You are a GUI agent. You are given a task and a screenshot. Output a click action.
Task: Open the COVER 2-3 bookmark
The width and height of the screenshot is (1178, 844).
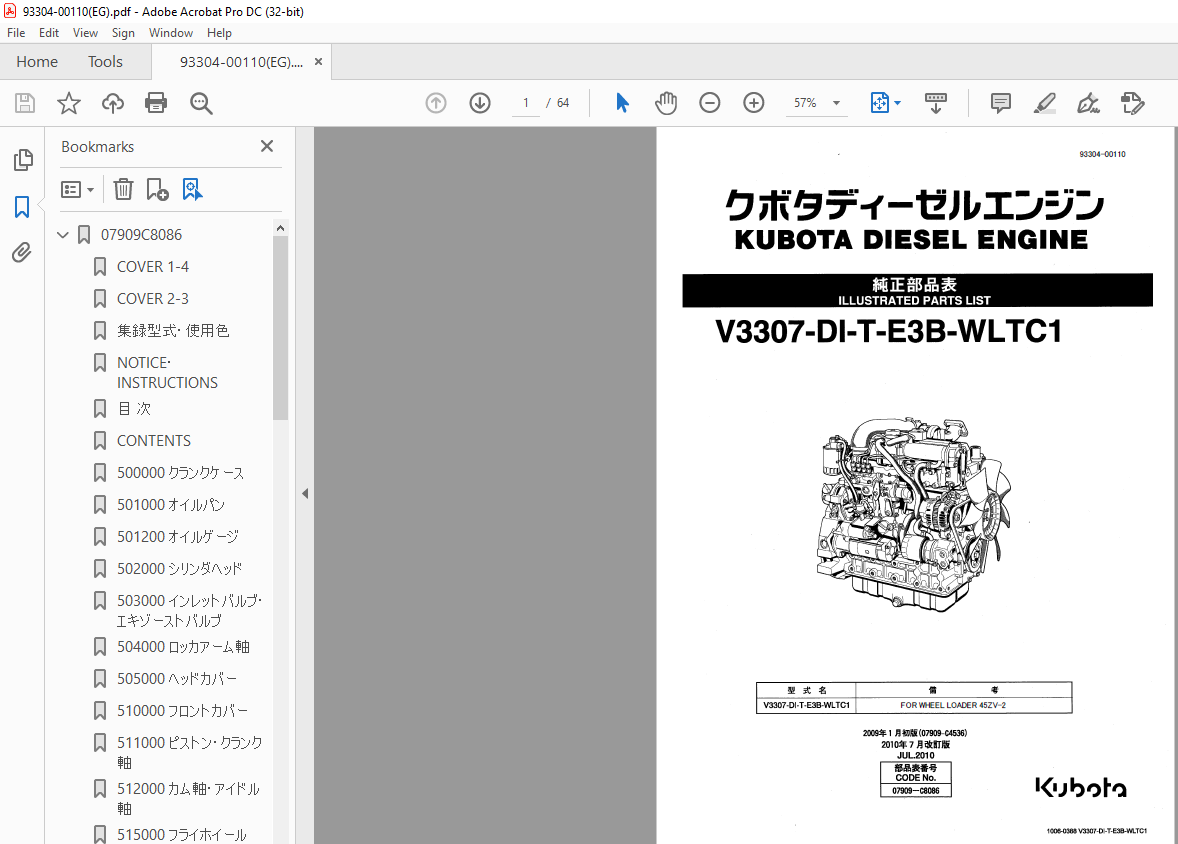pyautogui.click(x=153, y=298)
